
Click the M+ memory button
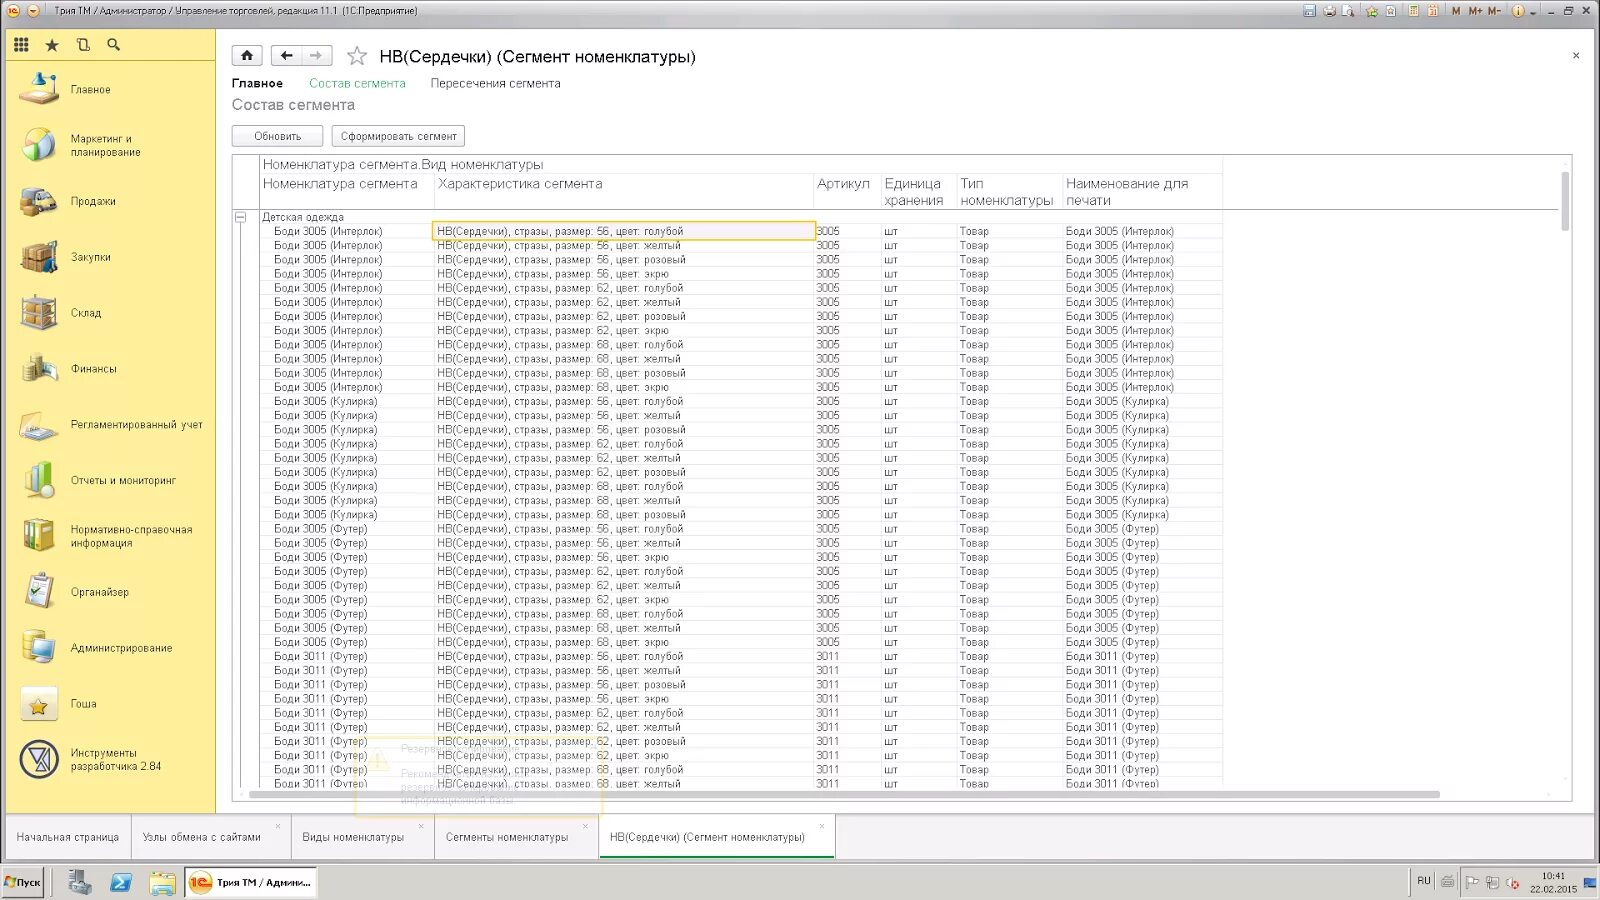point(1475,11)
